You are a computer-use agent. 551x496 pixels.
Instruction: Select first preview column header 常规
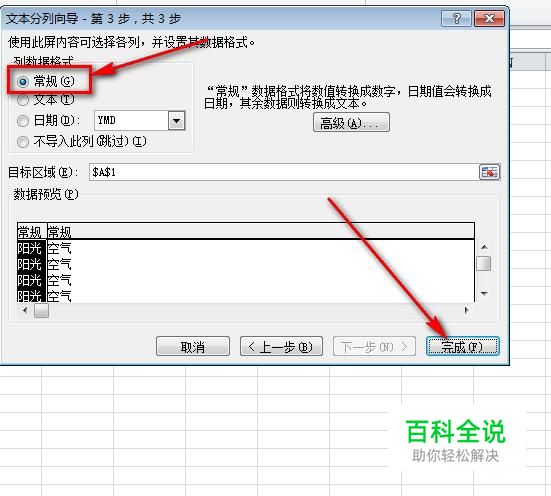pyautogui.click(x=31, y=232)
